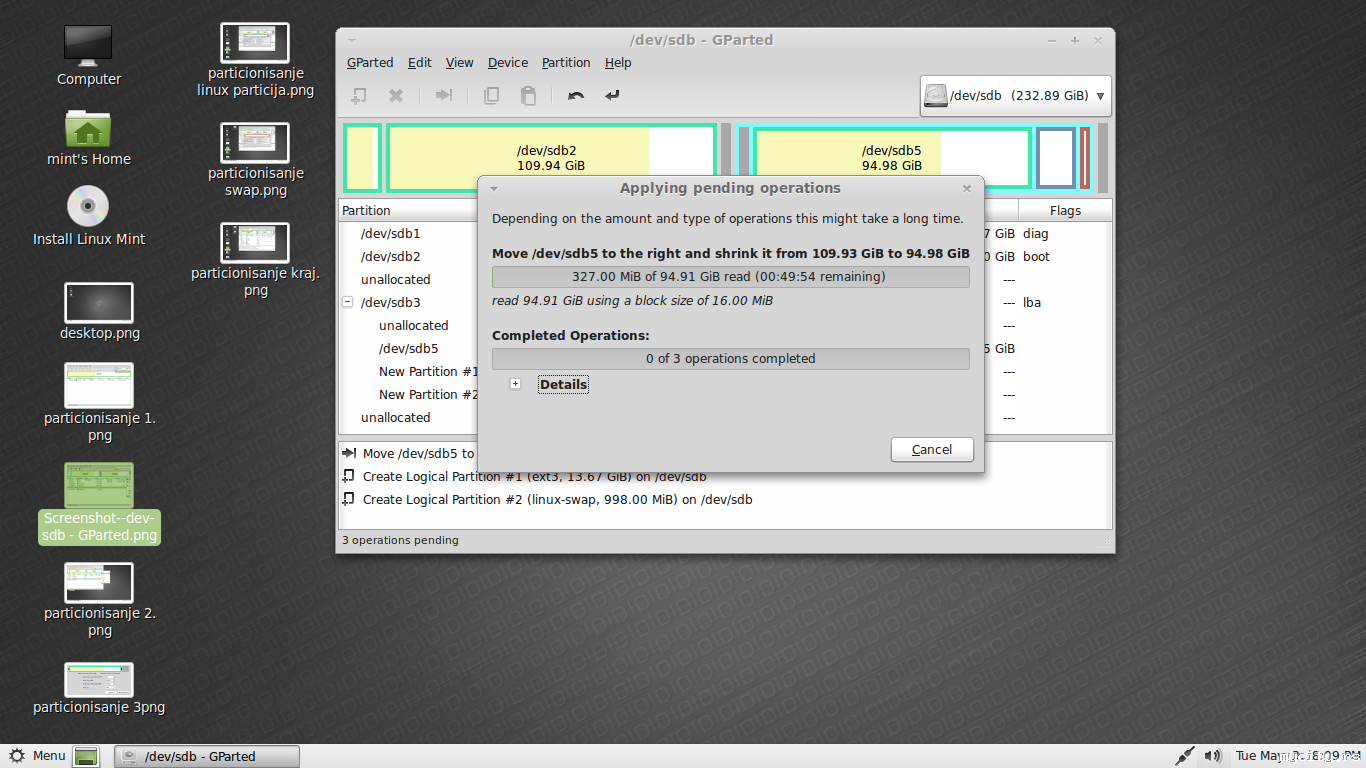The height and width of the screenshot is (768, 1366).
Task: Close the Applying pending operations dialog
Action: click(x=967, y=188)
